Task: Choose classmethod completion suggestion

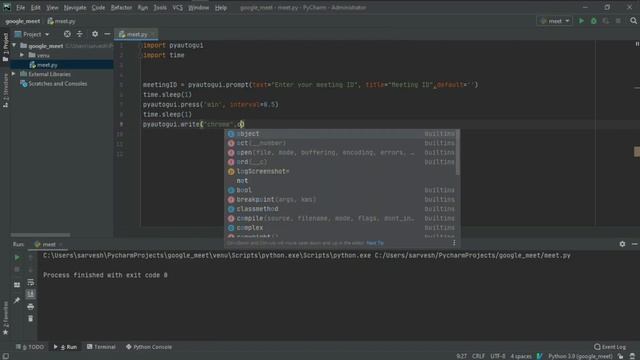Action: pos(340,209)
